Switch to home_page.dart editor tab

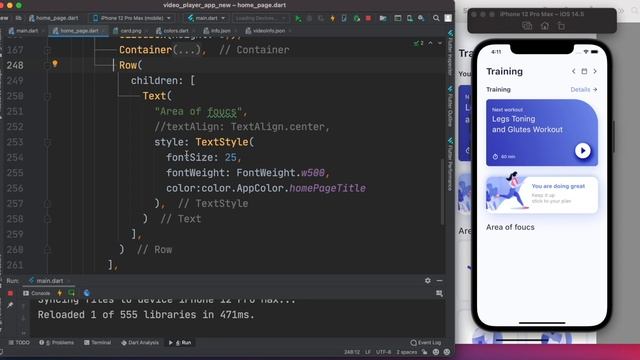click(79, 31)
